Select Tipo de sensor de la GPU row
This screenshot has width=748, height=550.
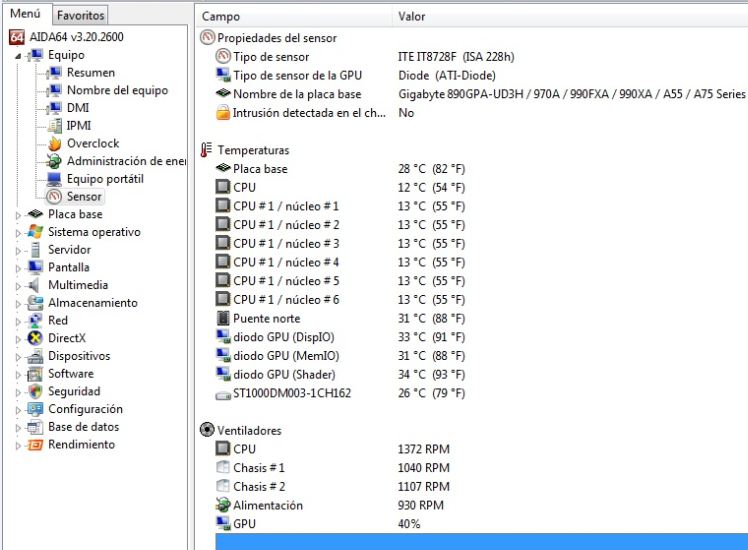[482, 75]
